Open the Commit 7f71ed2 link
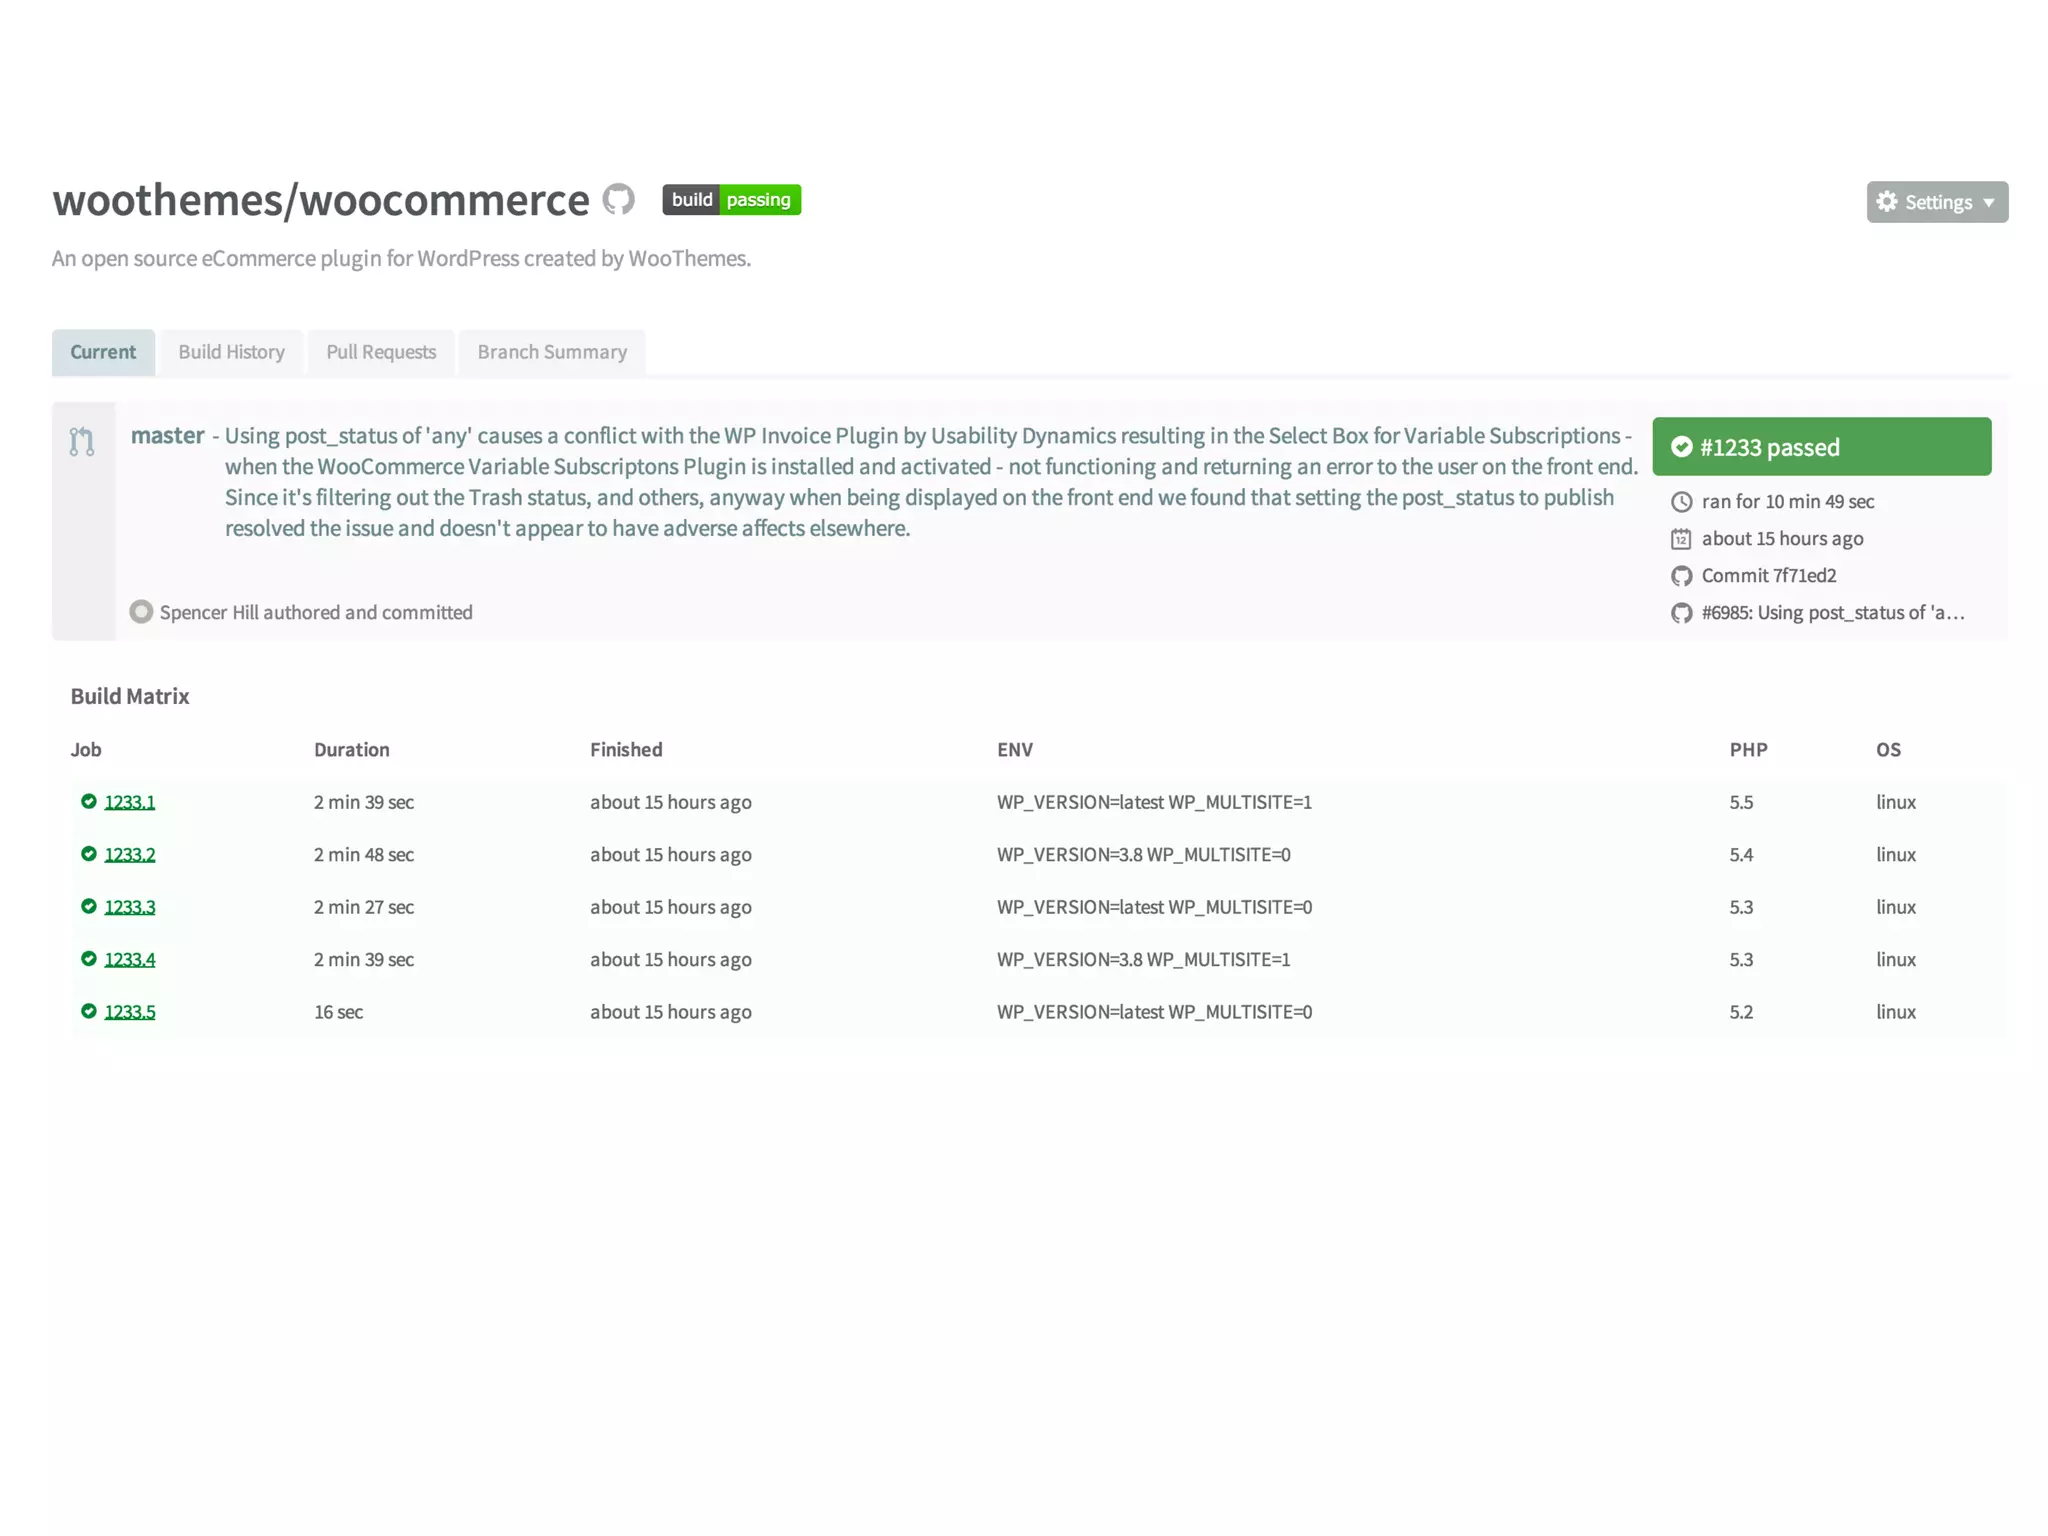Viewport: 2048px width, 1536px height. 1768,576
